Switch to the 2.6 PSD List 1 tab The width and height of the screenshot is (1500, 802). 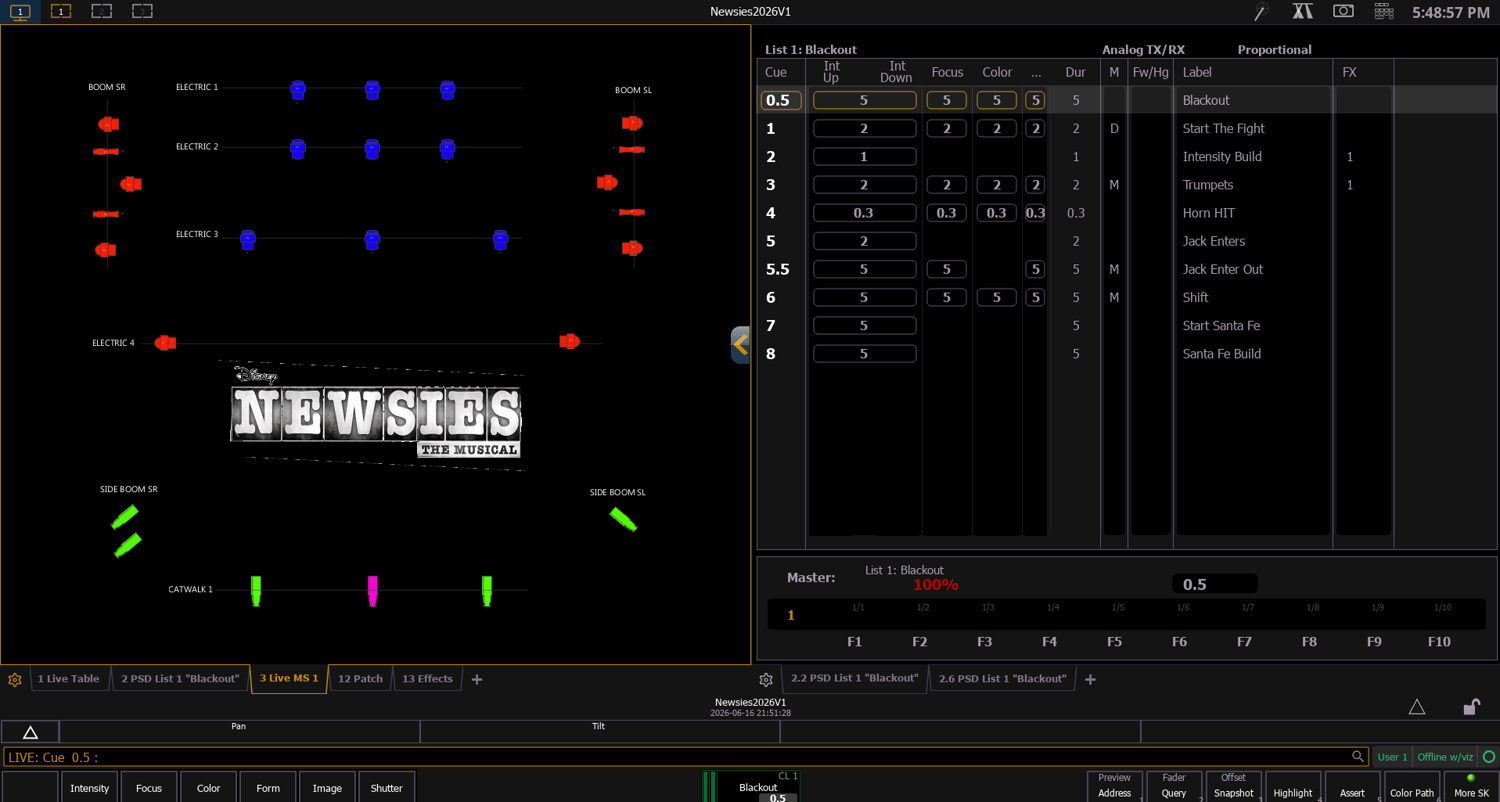click(x=1002, y=679)
